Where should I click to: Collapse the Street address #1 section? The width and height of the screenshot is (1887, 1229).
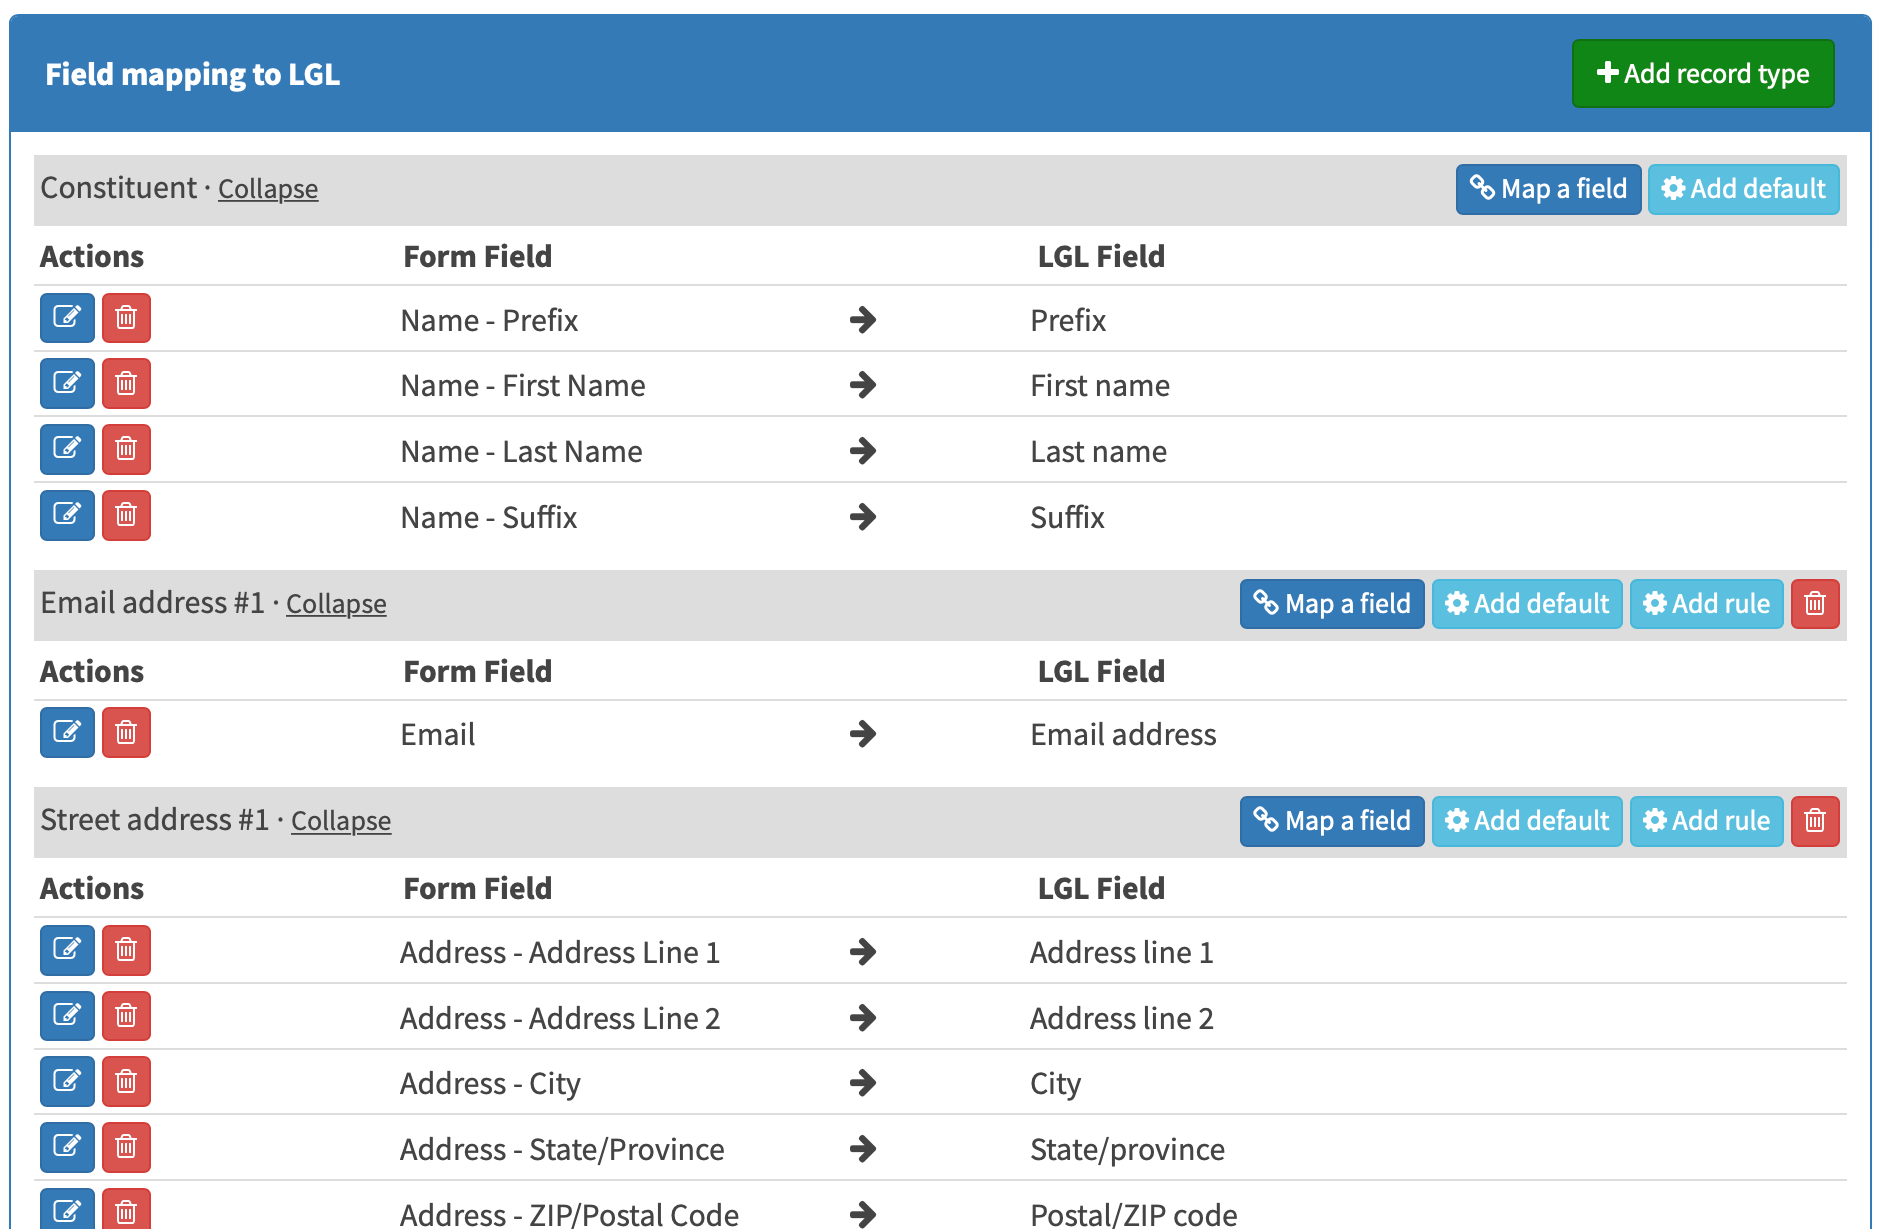[341, 821]
